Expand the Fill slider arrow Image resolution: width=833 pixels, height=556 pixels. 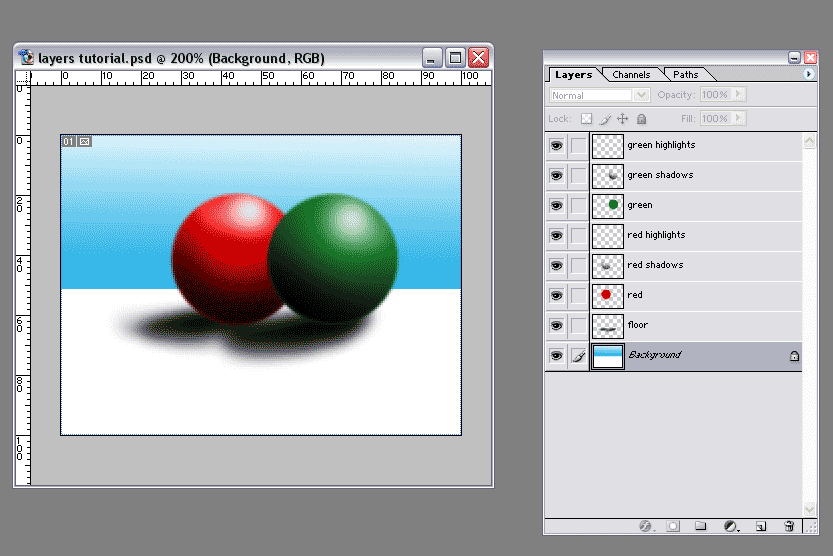[x=739, y=118]
